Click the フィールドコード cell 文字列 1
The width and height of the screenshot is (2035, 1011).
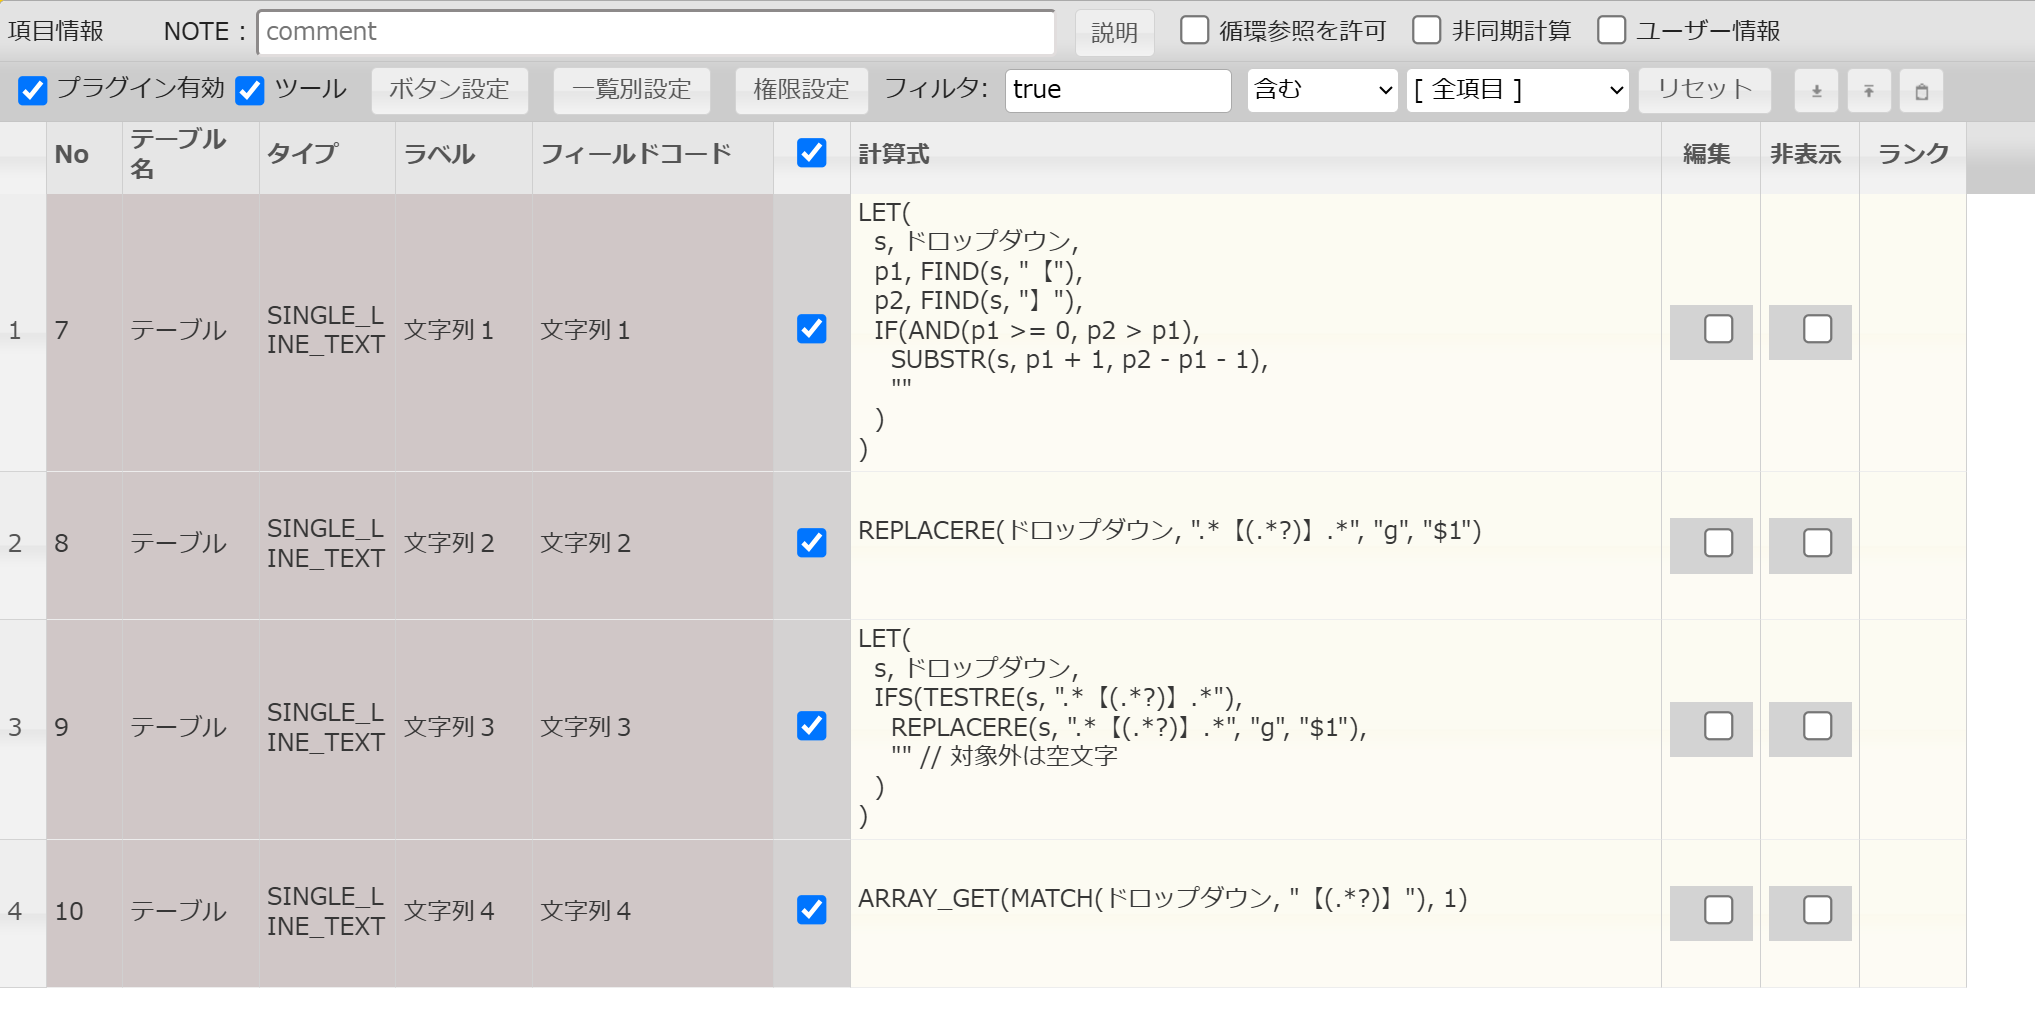pos(652,332)
